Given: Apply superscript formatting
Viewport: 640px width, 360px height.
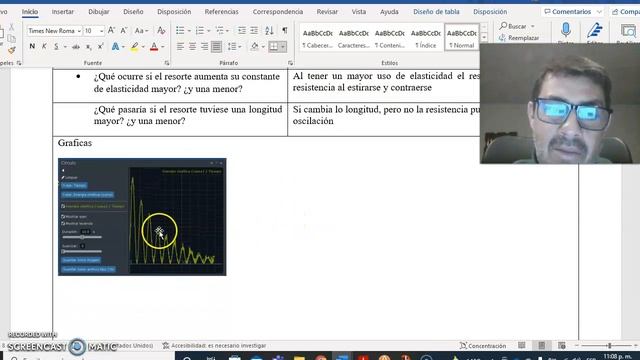Looking at the screenshot, I should click(x=100, y=47).
